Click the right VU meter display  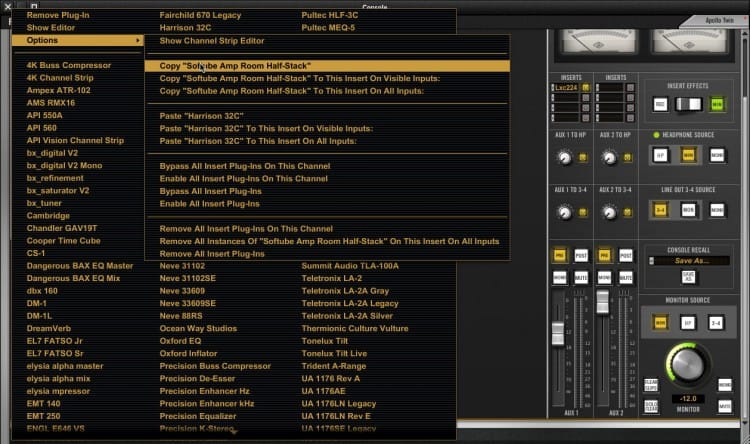tap(690, 41)
